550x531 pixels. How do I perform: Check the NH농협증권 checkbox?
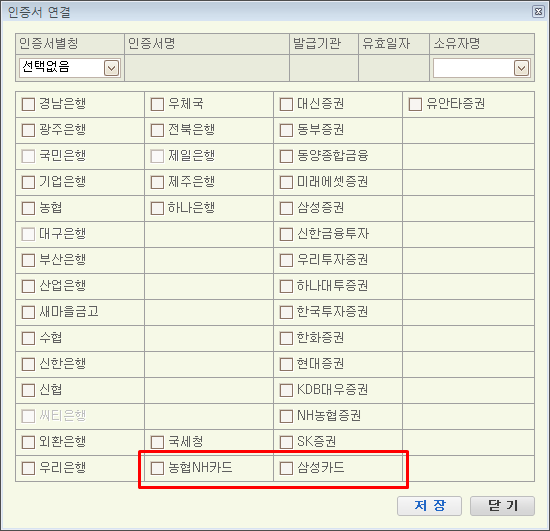(286, 416)
